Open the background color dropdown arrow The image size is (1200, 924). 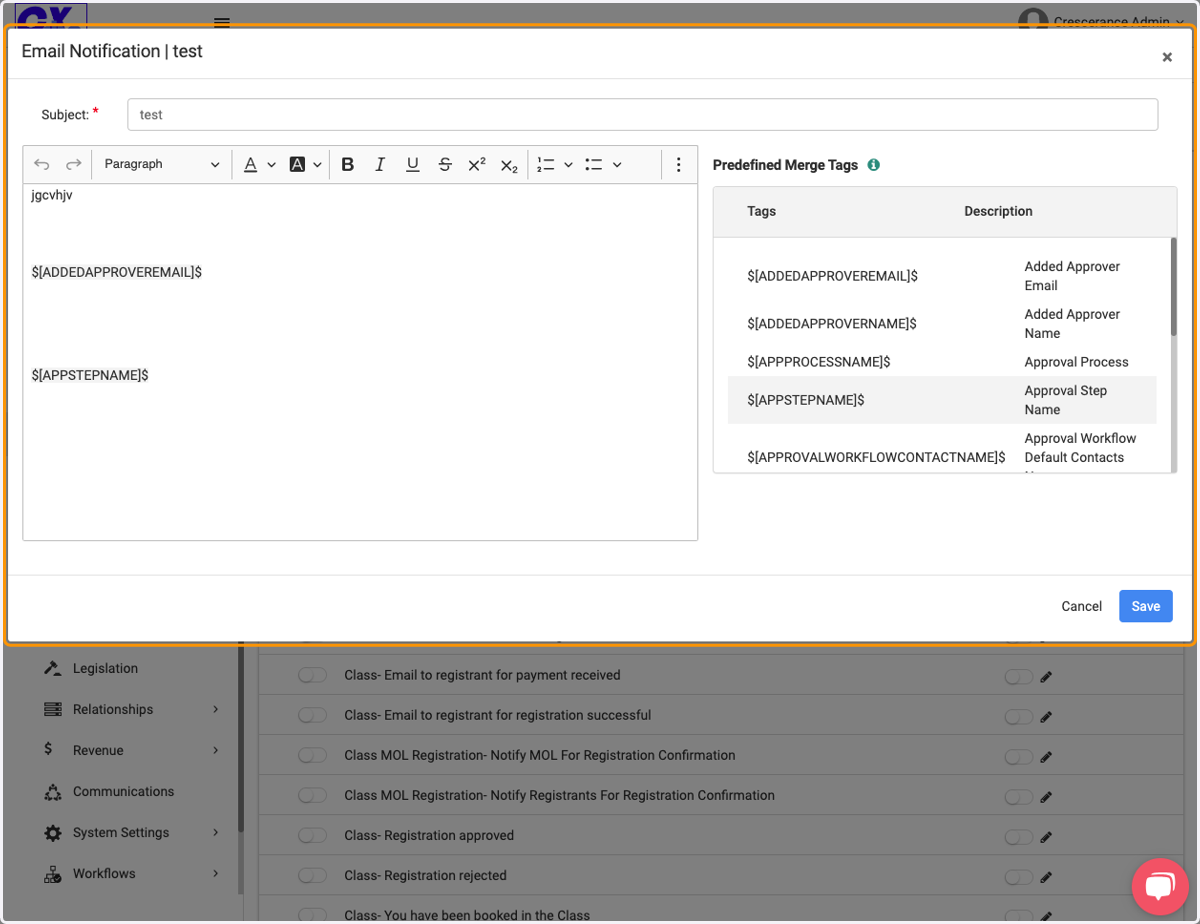(318, 165)
